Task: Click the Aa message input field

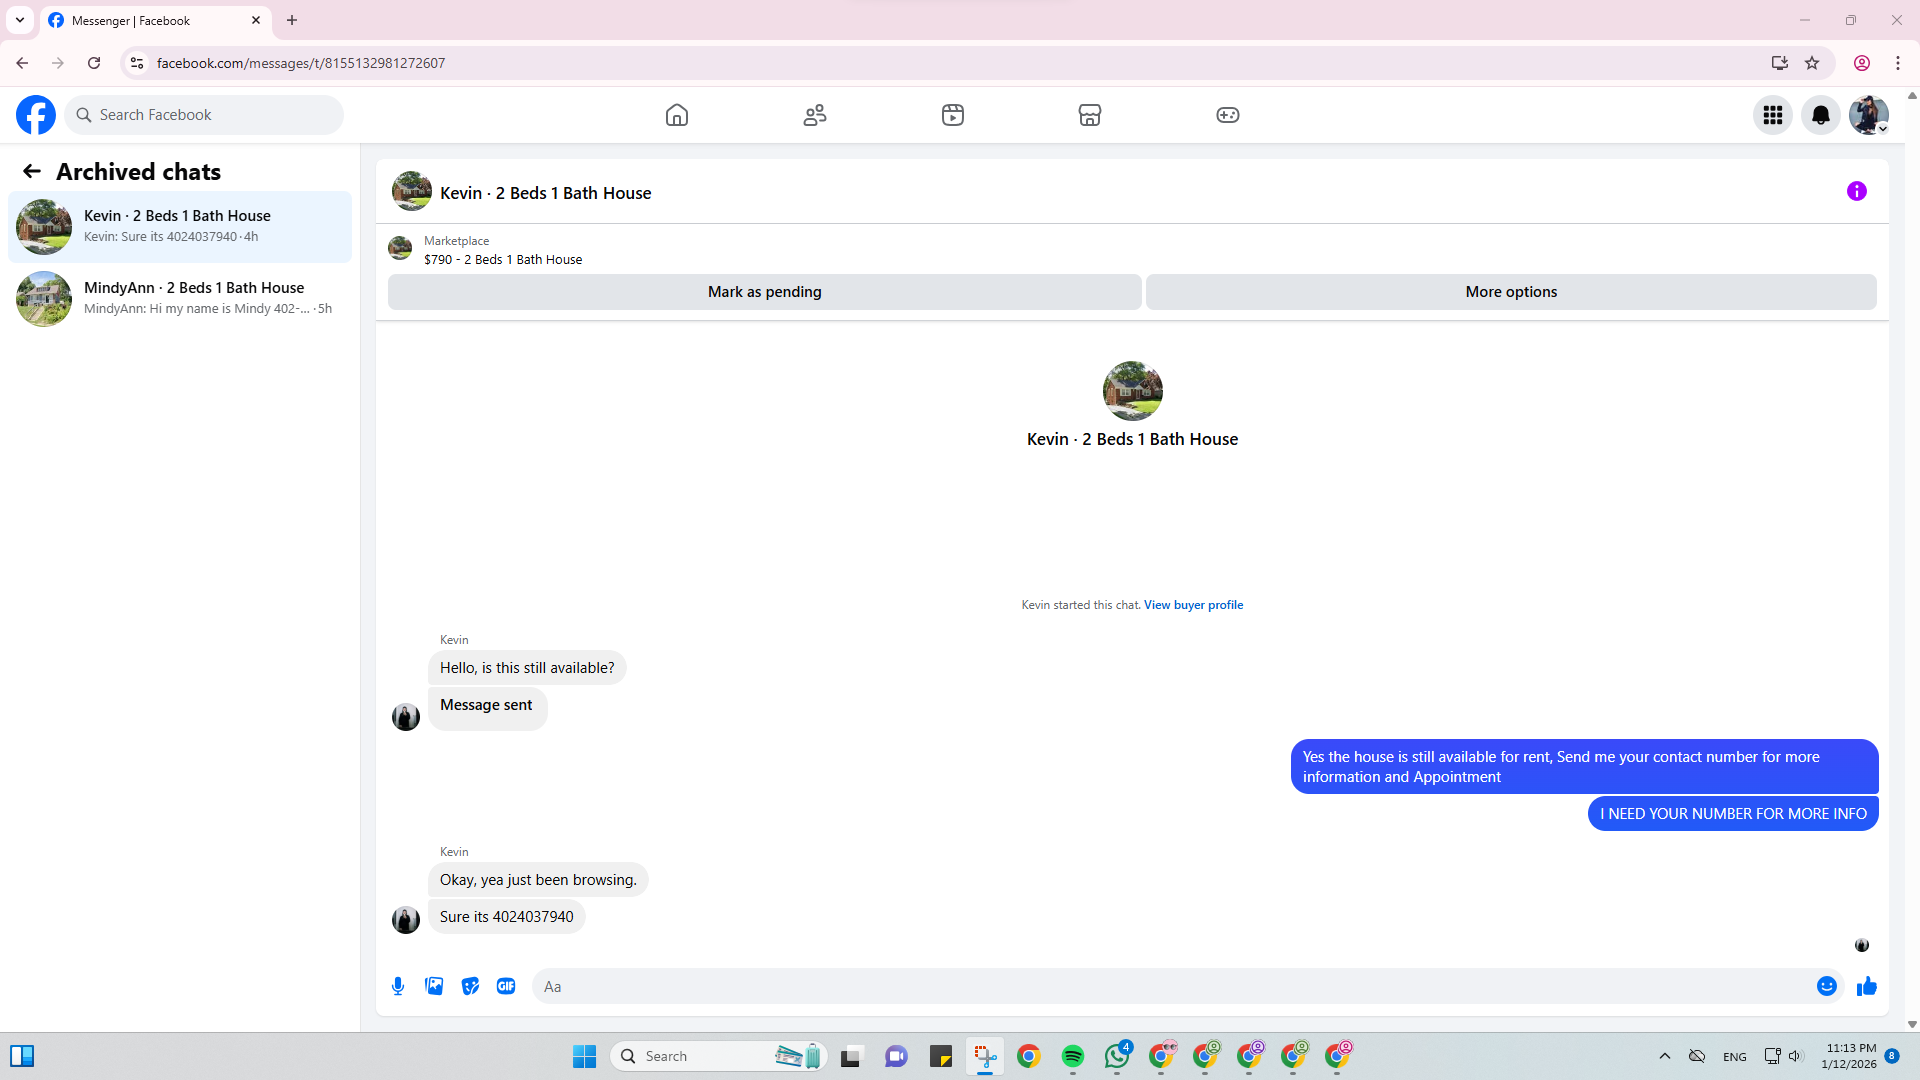Action: [1170, 986]
